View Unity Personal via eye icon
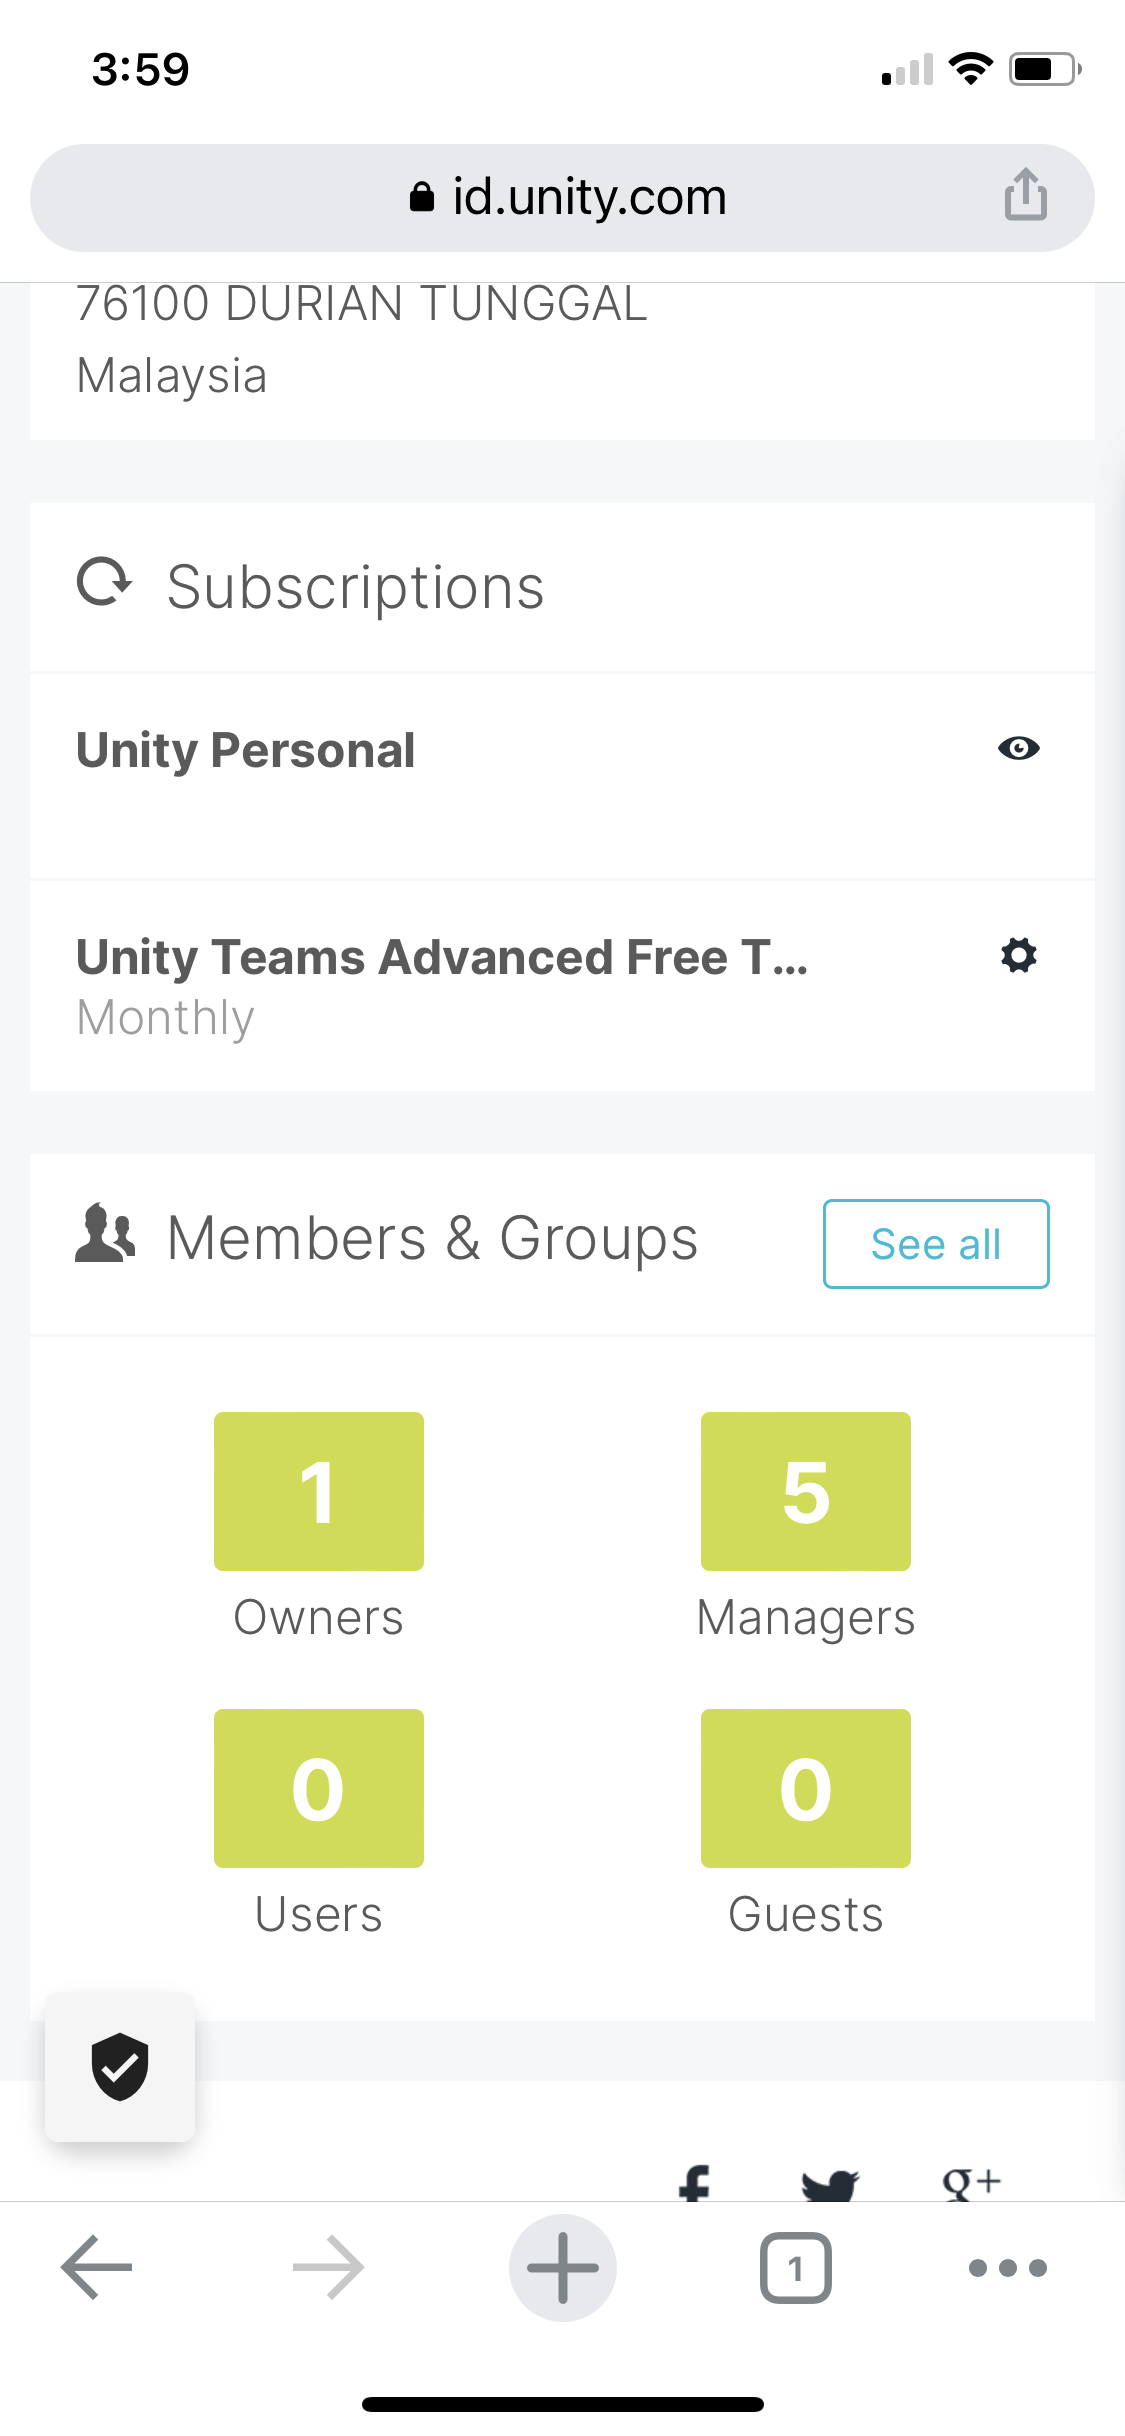This screenshot has width=1125, height=2436. coord(1018,749)
